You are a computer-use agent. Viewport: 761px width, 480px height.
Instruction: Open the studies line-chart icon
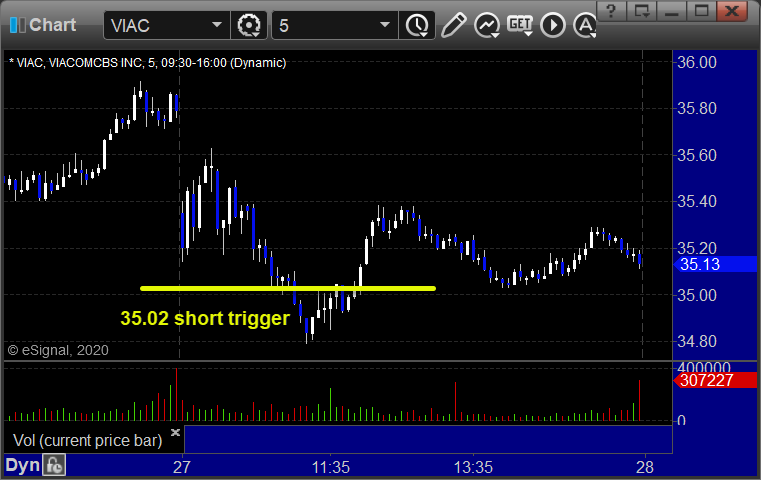pyautogui.click(x=487, y=25)
